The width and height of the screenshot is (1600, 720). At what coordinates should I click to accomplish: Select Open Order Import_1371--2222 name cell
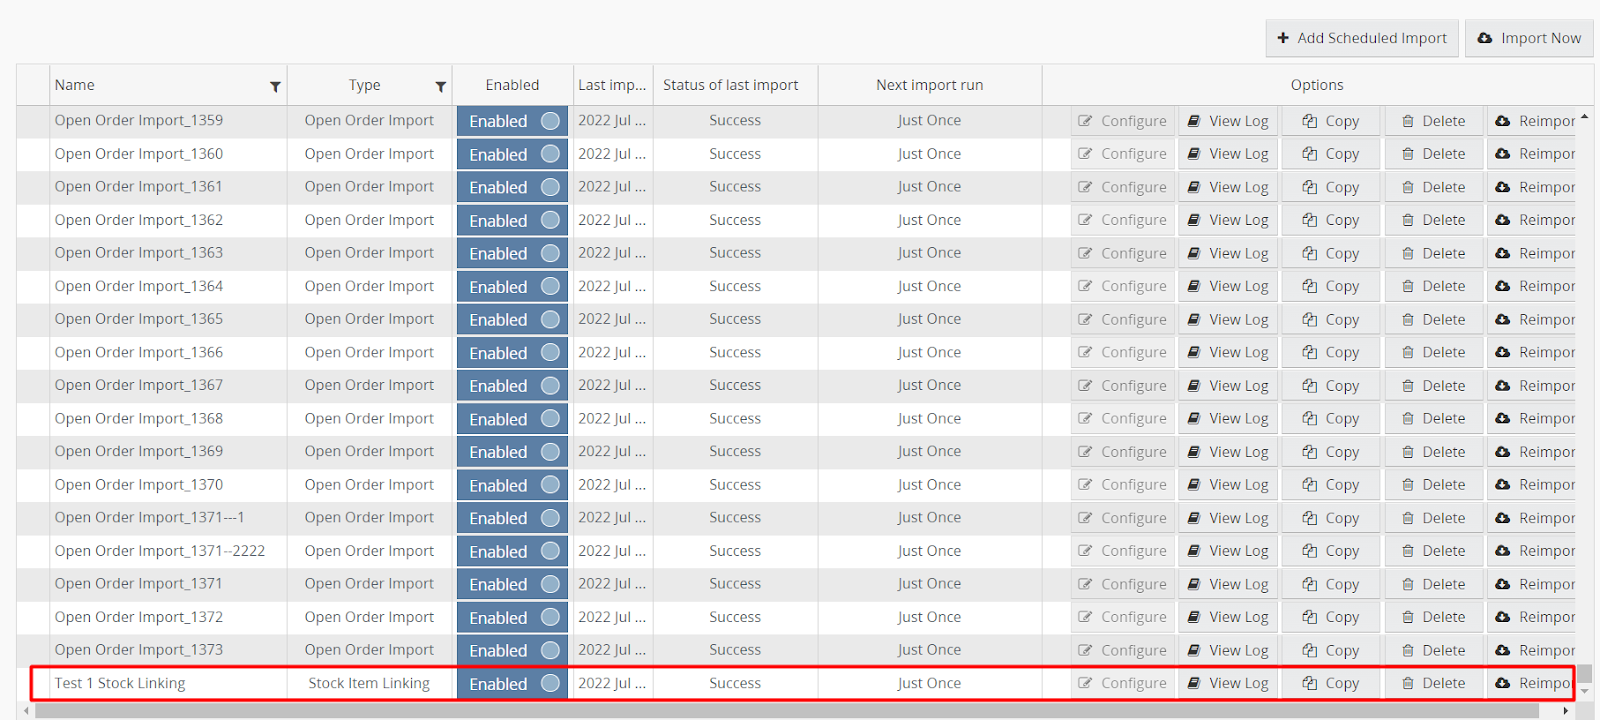coord(168,551)
